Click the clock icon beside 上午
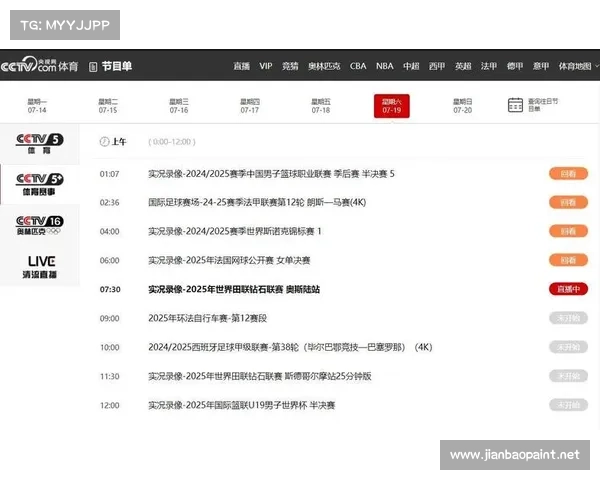The height and width of the screenshot is (480, 600). (x=104, y=142)
